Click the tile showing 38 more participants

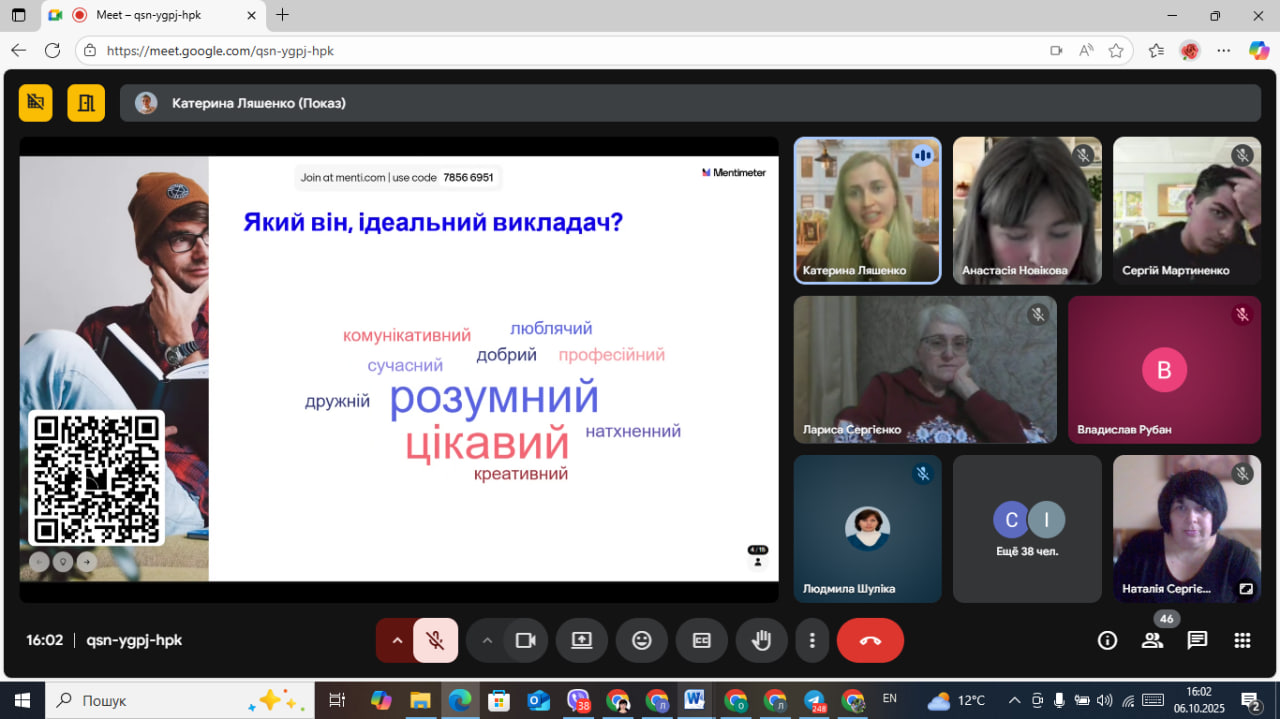pos(1027,529)
